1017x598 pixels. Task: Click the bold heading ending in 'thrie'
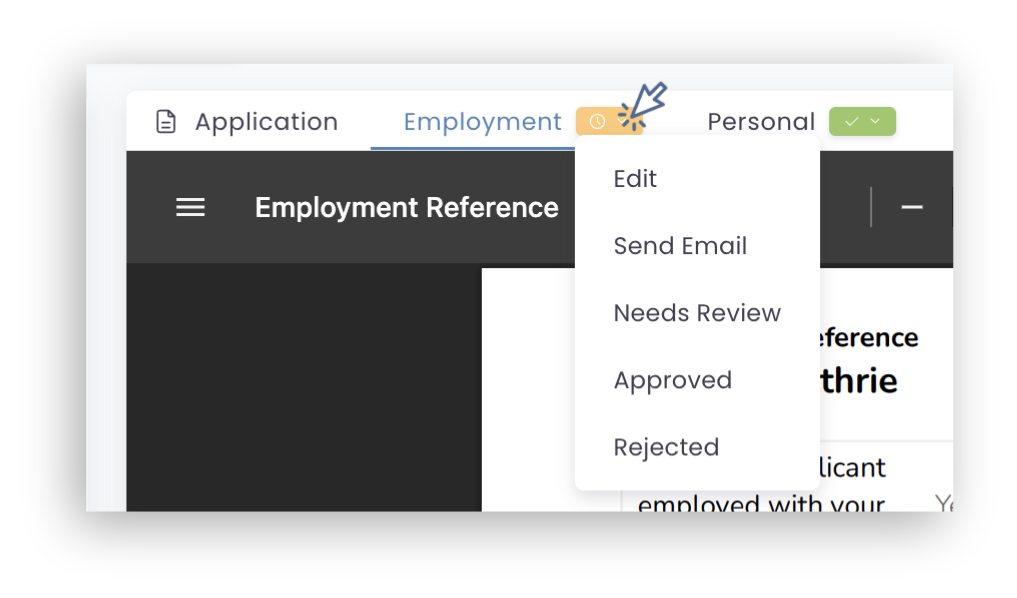[859, 381]
